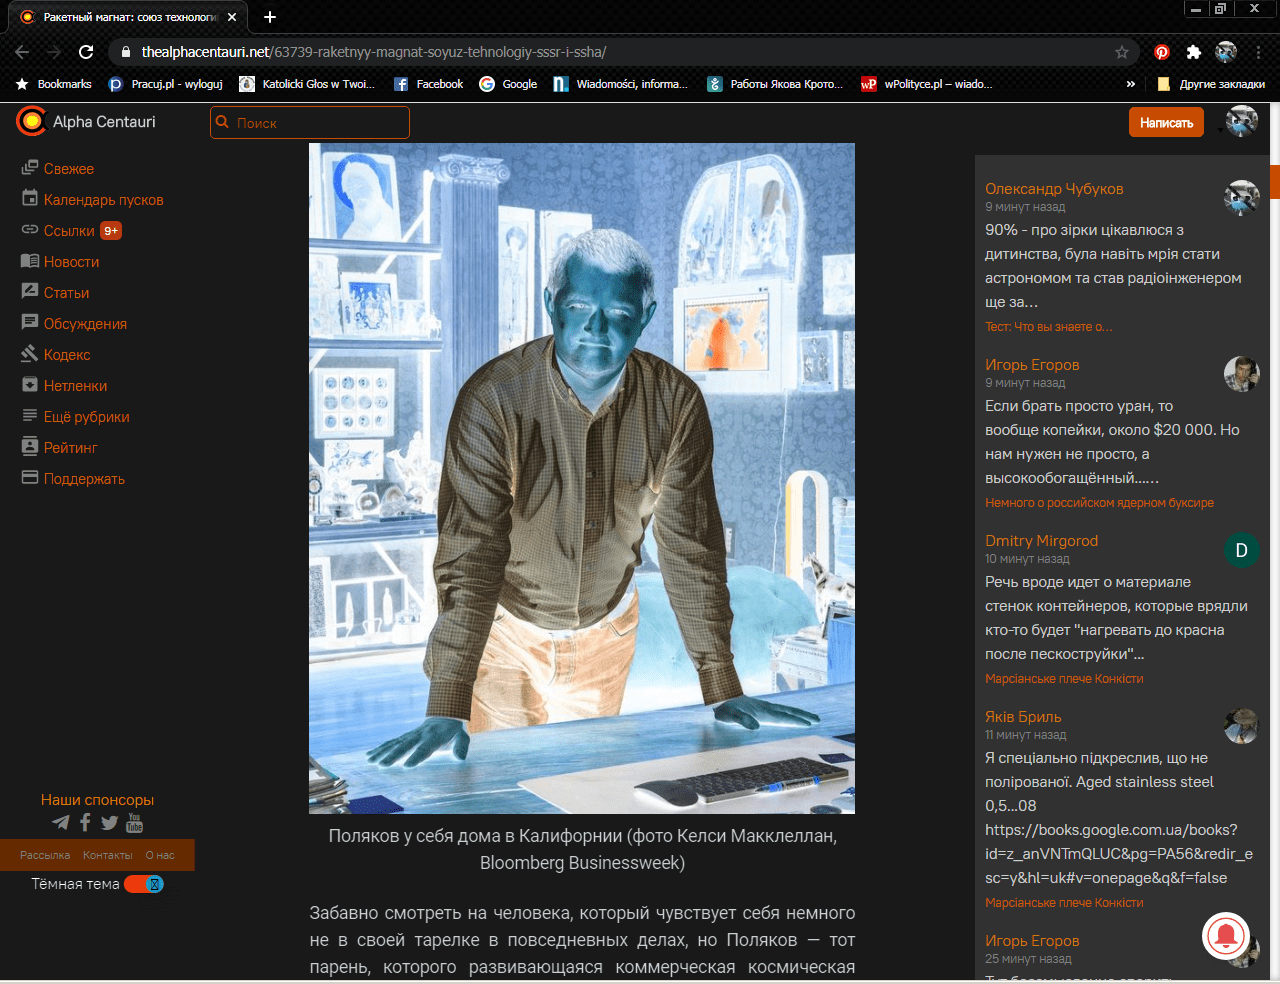Go to the Новости section
Screen dimensions: 1280x984
click(71, 262)
